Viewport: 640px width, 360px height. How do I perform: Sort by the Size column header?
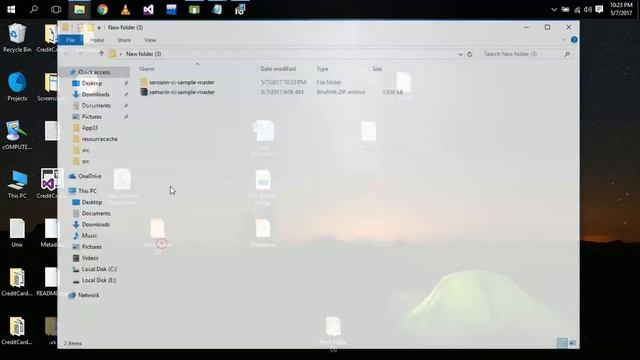click(377, 69)
